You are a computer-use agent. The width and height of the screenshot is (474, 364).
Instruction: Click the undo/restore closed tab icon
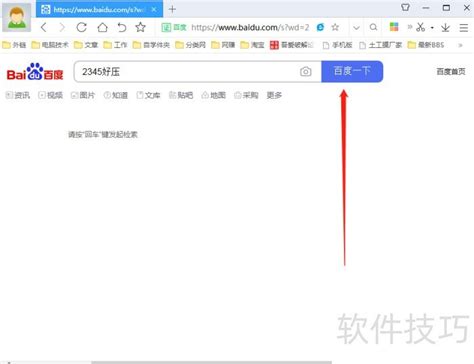(x=122, y=27)
